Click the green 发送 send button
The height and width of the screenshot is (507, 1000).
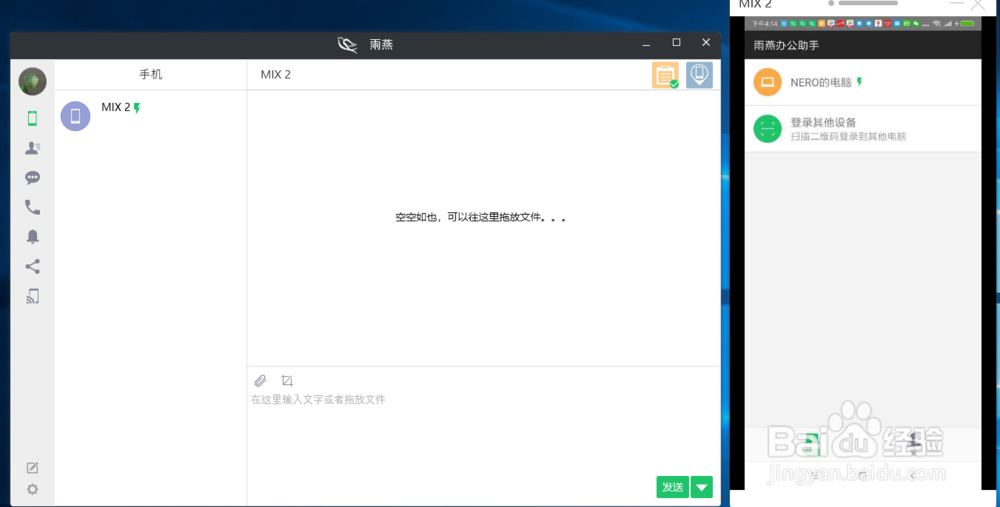tap(673, 487)
